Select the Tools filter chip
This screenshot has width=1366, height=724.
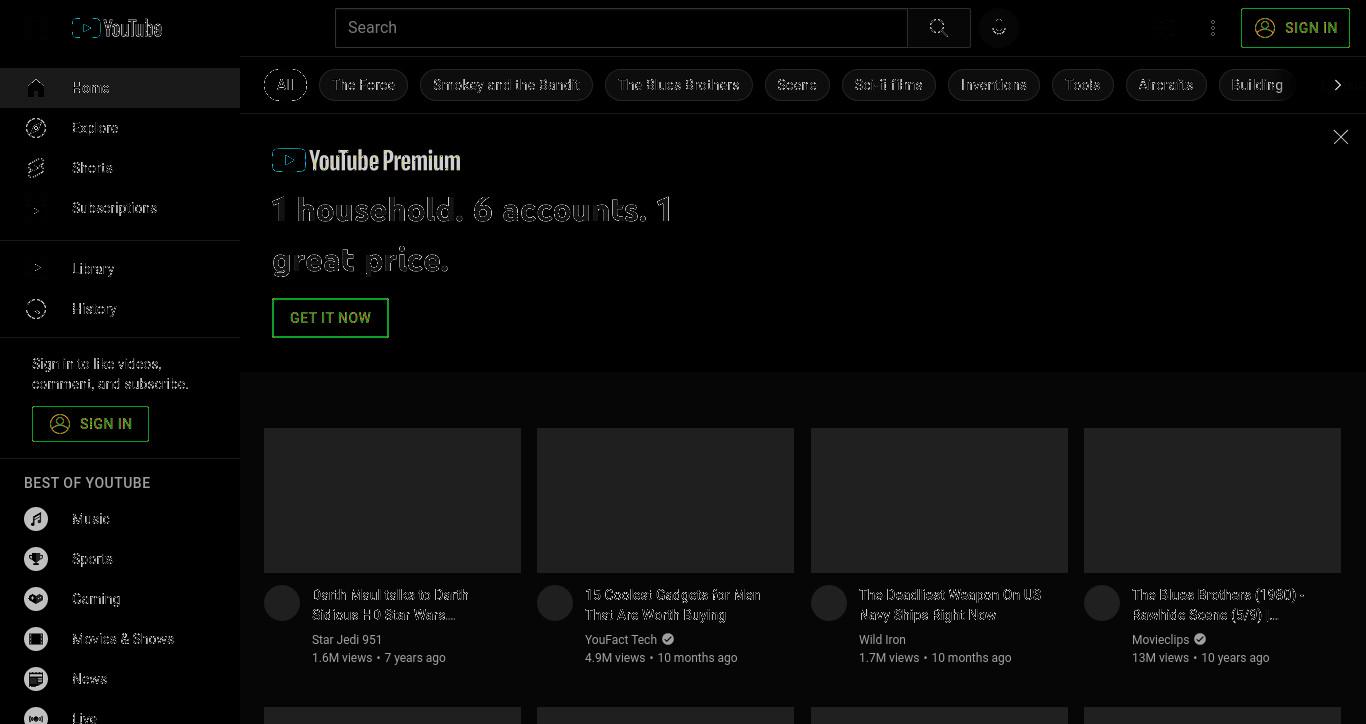pyautogui.click(x=1083, y=85)
